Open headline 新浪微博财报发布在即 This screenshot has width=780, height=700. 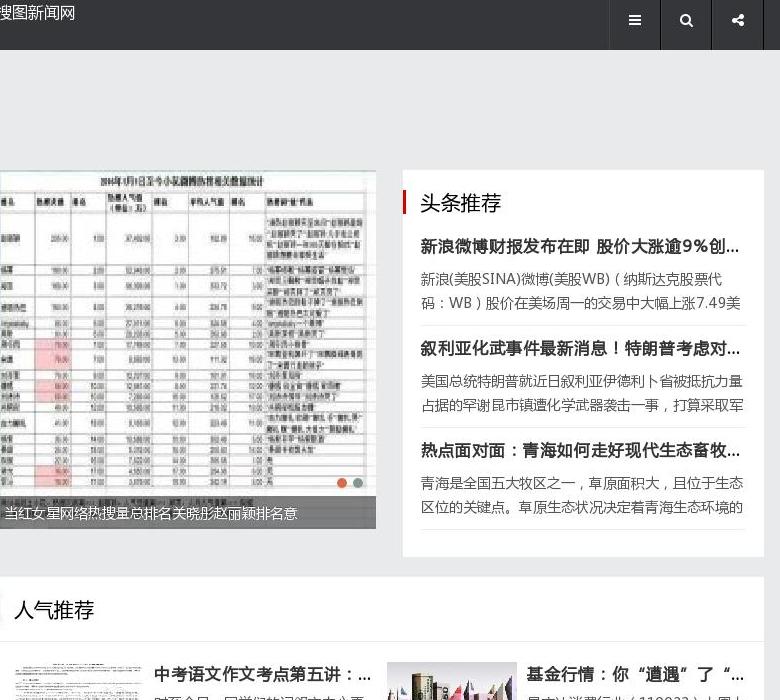580,246
